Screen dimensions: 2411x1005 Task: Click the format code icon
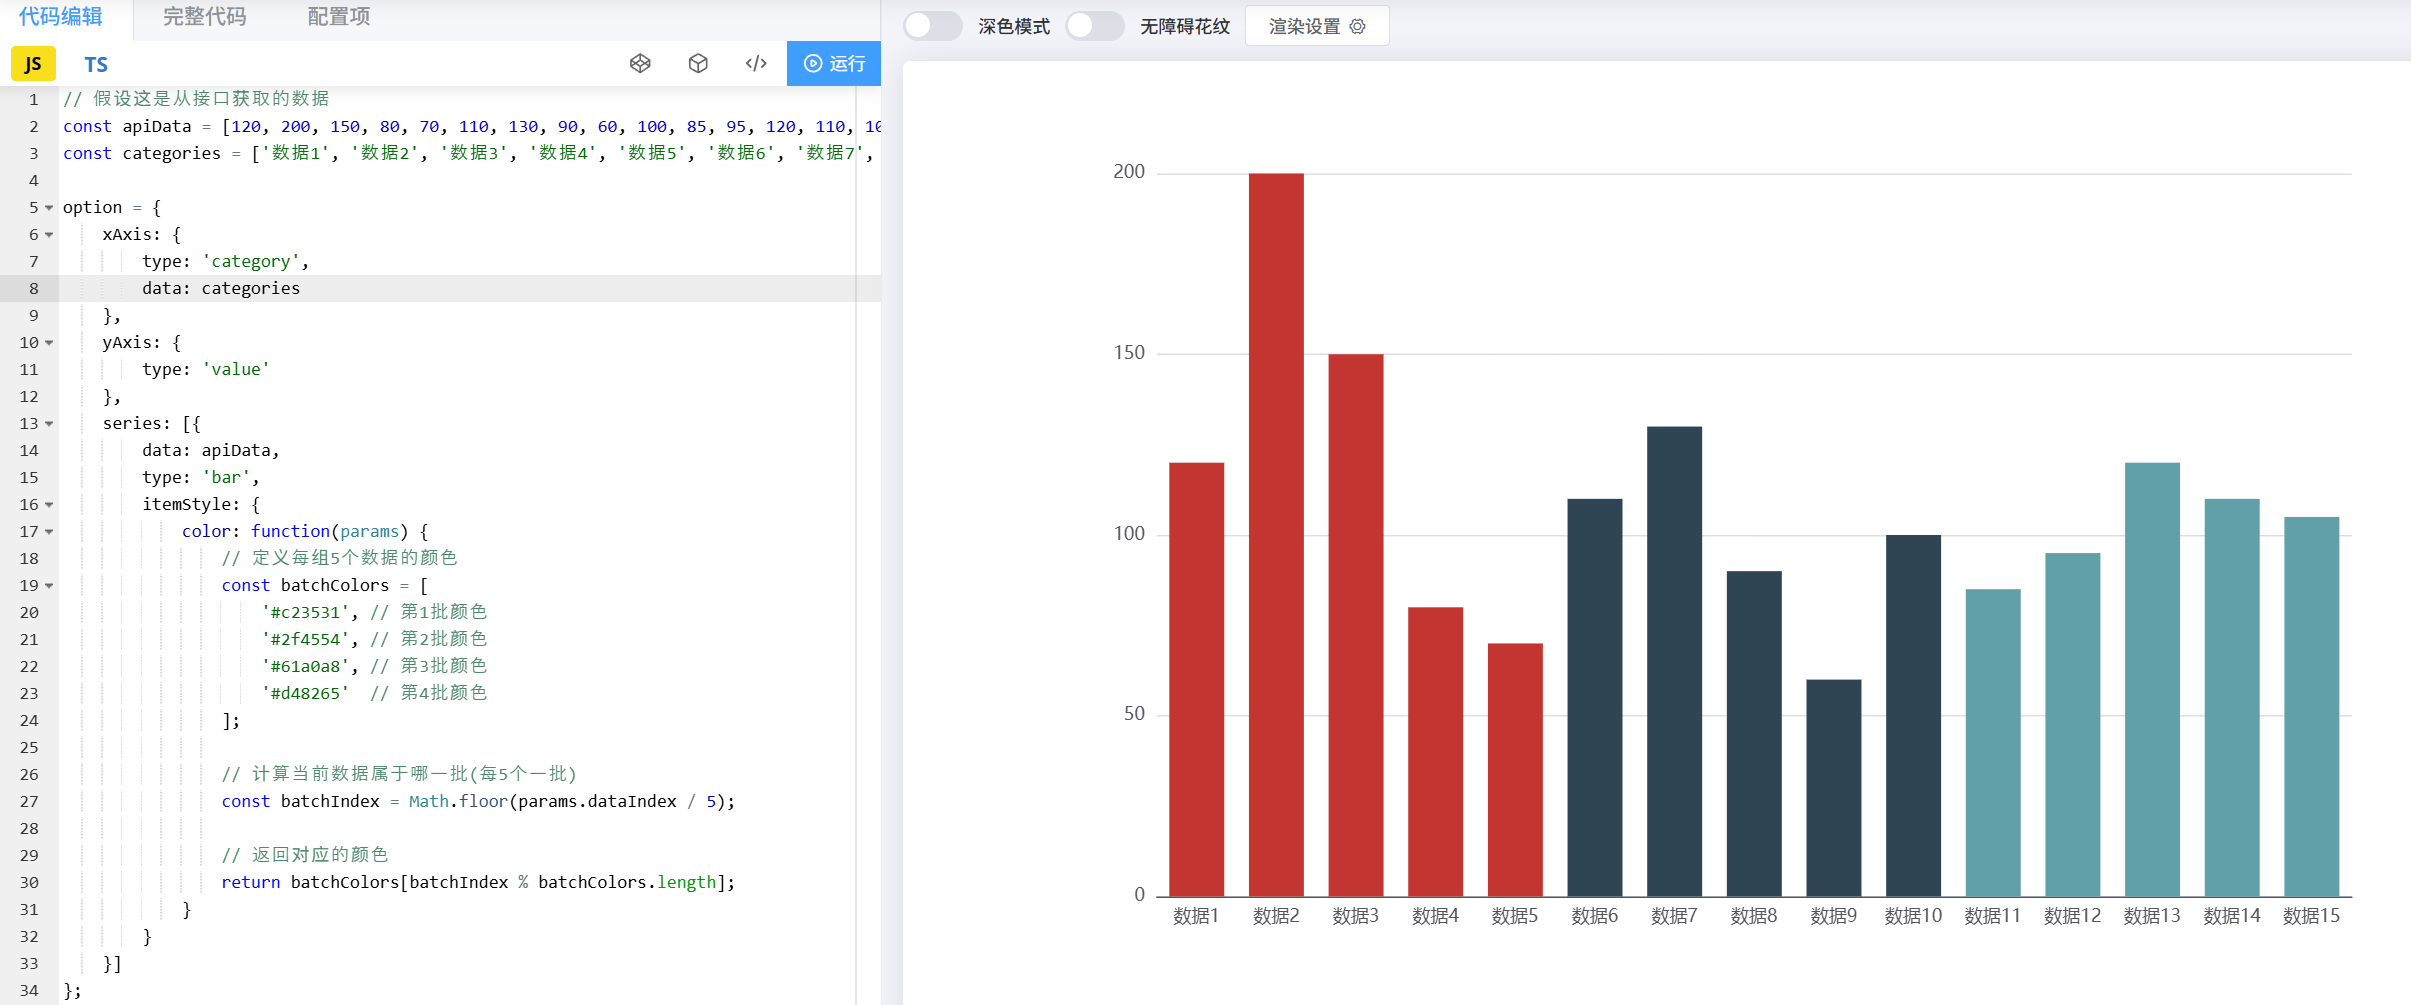756,64
